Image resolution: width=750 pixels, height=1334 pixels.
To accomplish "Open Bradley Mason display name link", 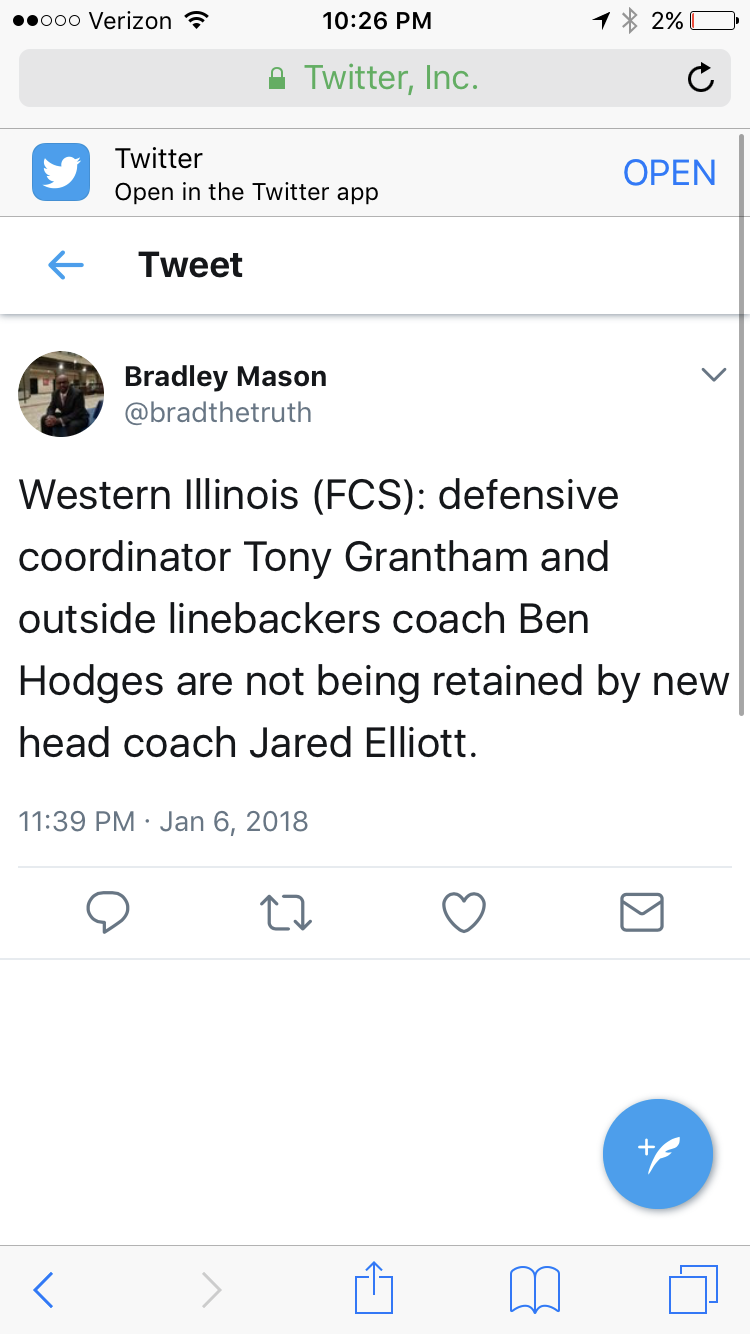I will coord(225,377).
